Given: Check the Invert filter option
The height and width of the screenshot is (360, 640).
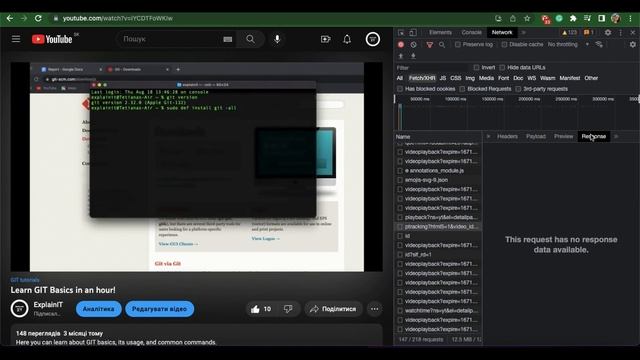Looking at the screenshot, I should 476,67.
